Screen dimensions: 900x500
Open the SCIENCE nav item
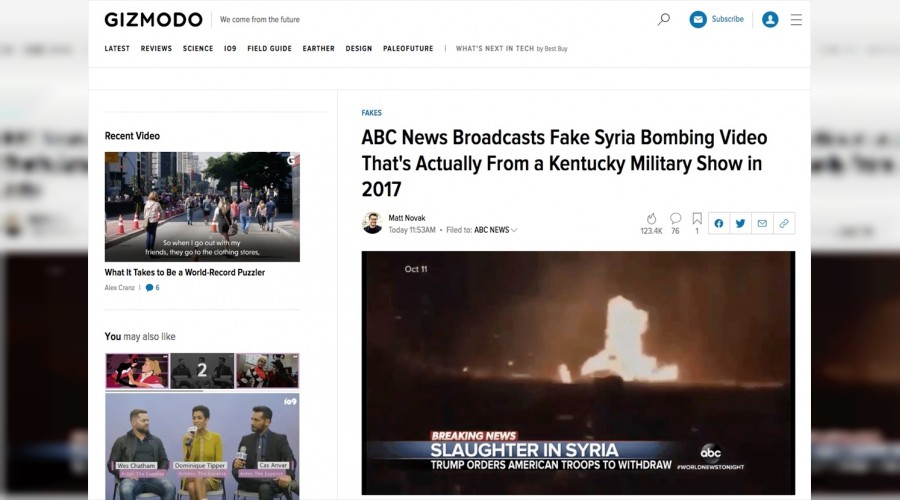[x=198, y=49]
